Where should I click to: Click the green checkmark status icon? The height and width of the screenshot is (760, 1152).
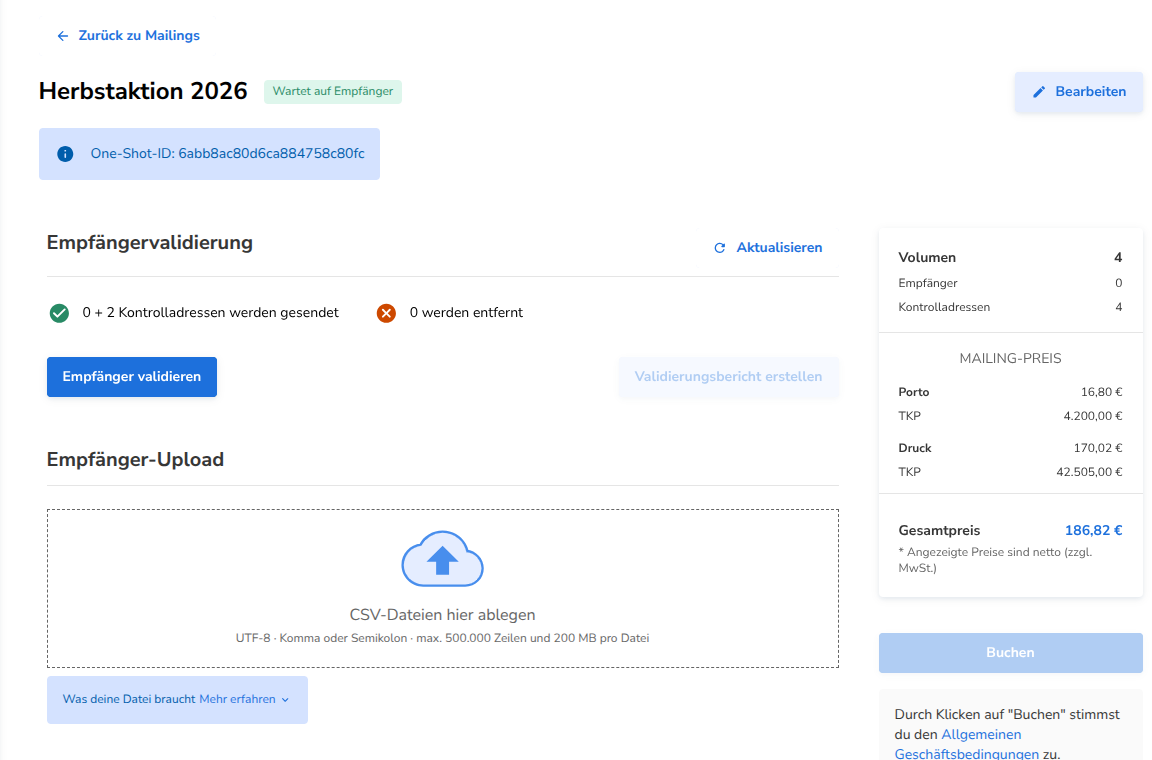tap(60, 313)
